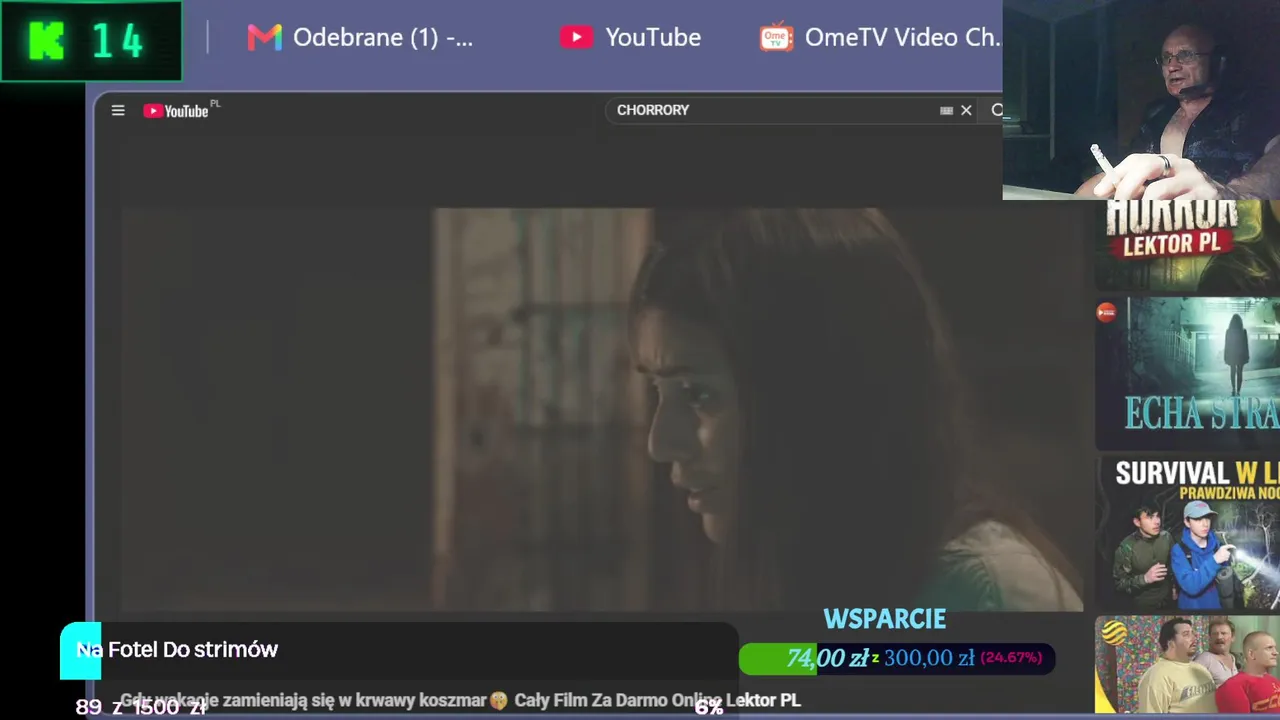Open the YouTube bookmark in the top bar

[630, 38]
